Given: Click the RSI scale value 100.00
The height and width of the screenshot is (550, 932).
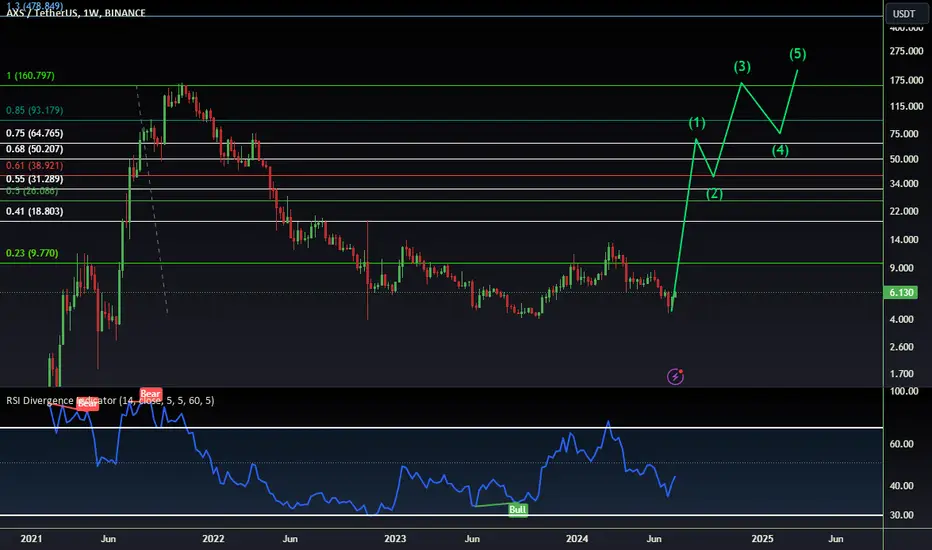Looking at the screenshot, I should point(903,391).
